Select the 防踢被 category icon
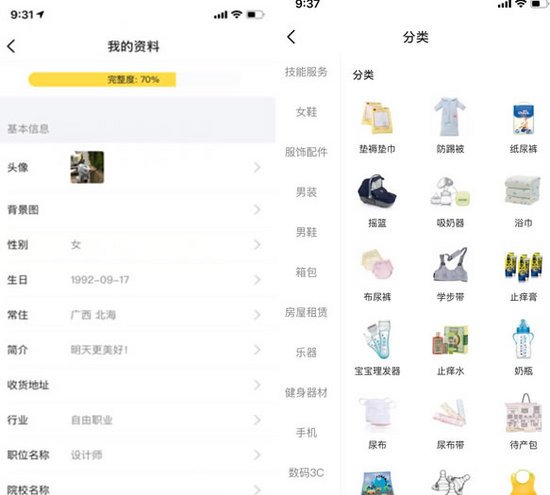This screenshot has height=495, width=550. pyautogui.click(x=450, y=117)
